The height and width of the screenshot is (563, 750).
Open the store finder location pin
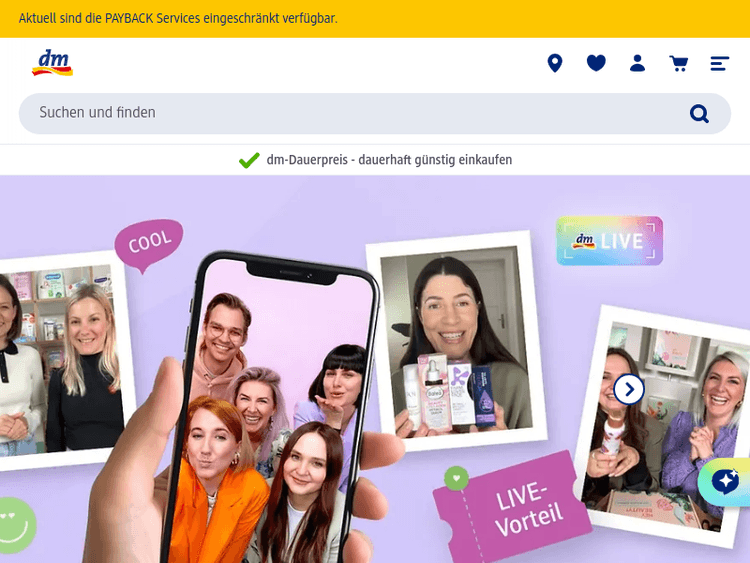pos(555,63)
